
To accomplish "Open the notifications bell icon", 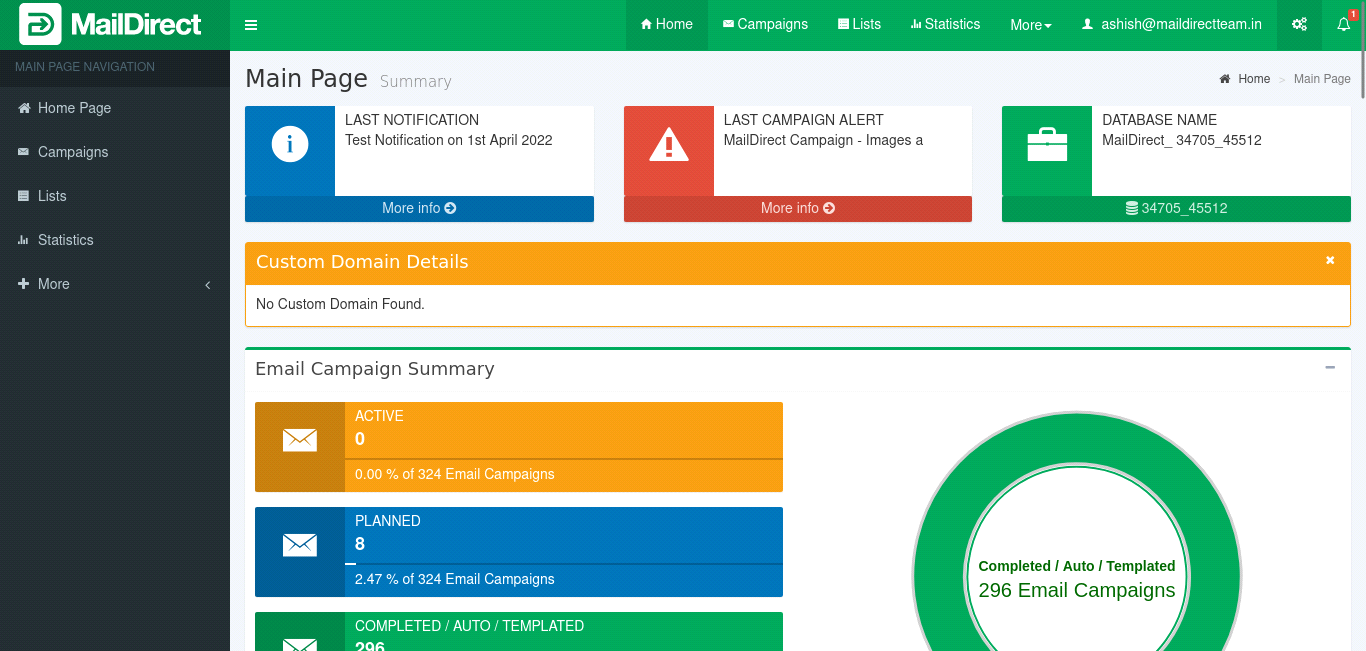I will click(1343, 25).
